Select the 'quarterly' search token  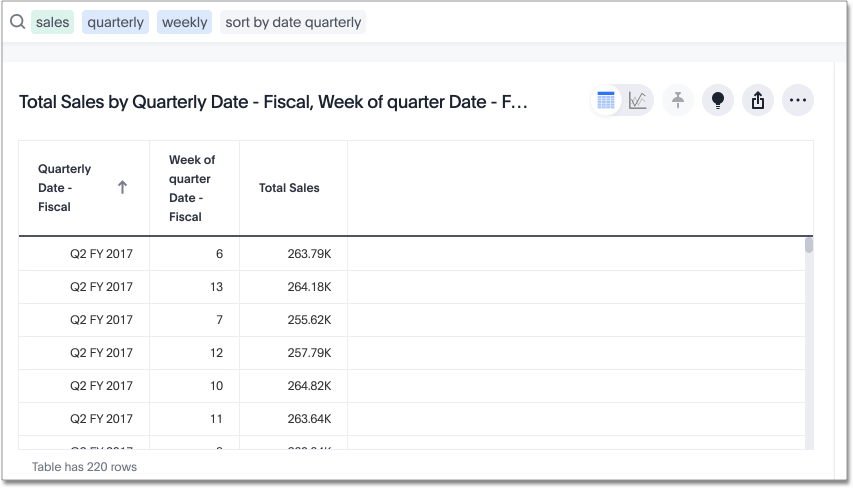pyautogui.click(x=115, y=22)
